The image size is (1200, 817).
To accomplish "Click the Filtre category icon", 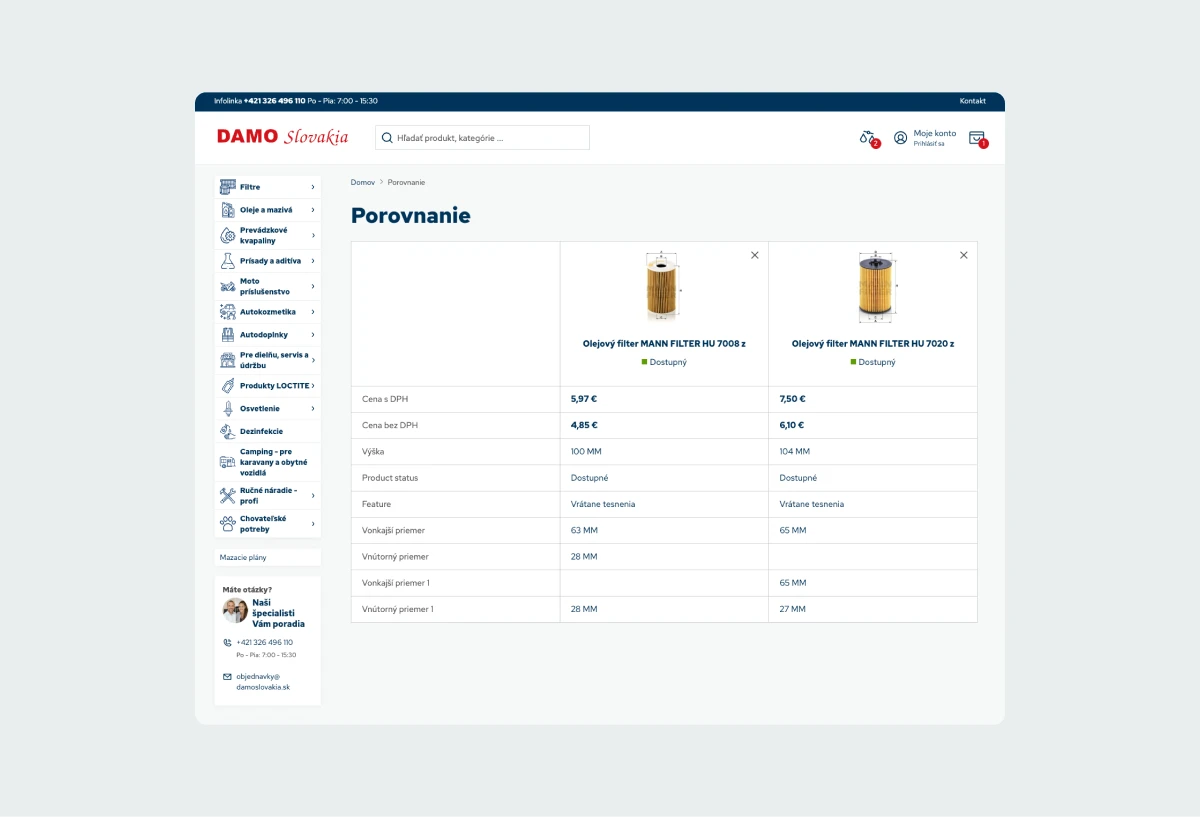I will point(227,187).
